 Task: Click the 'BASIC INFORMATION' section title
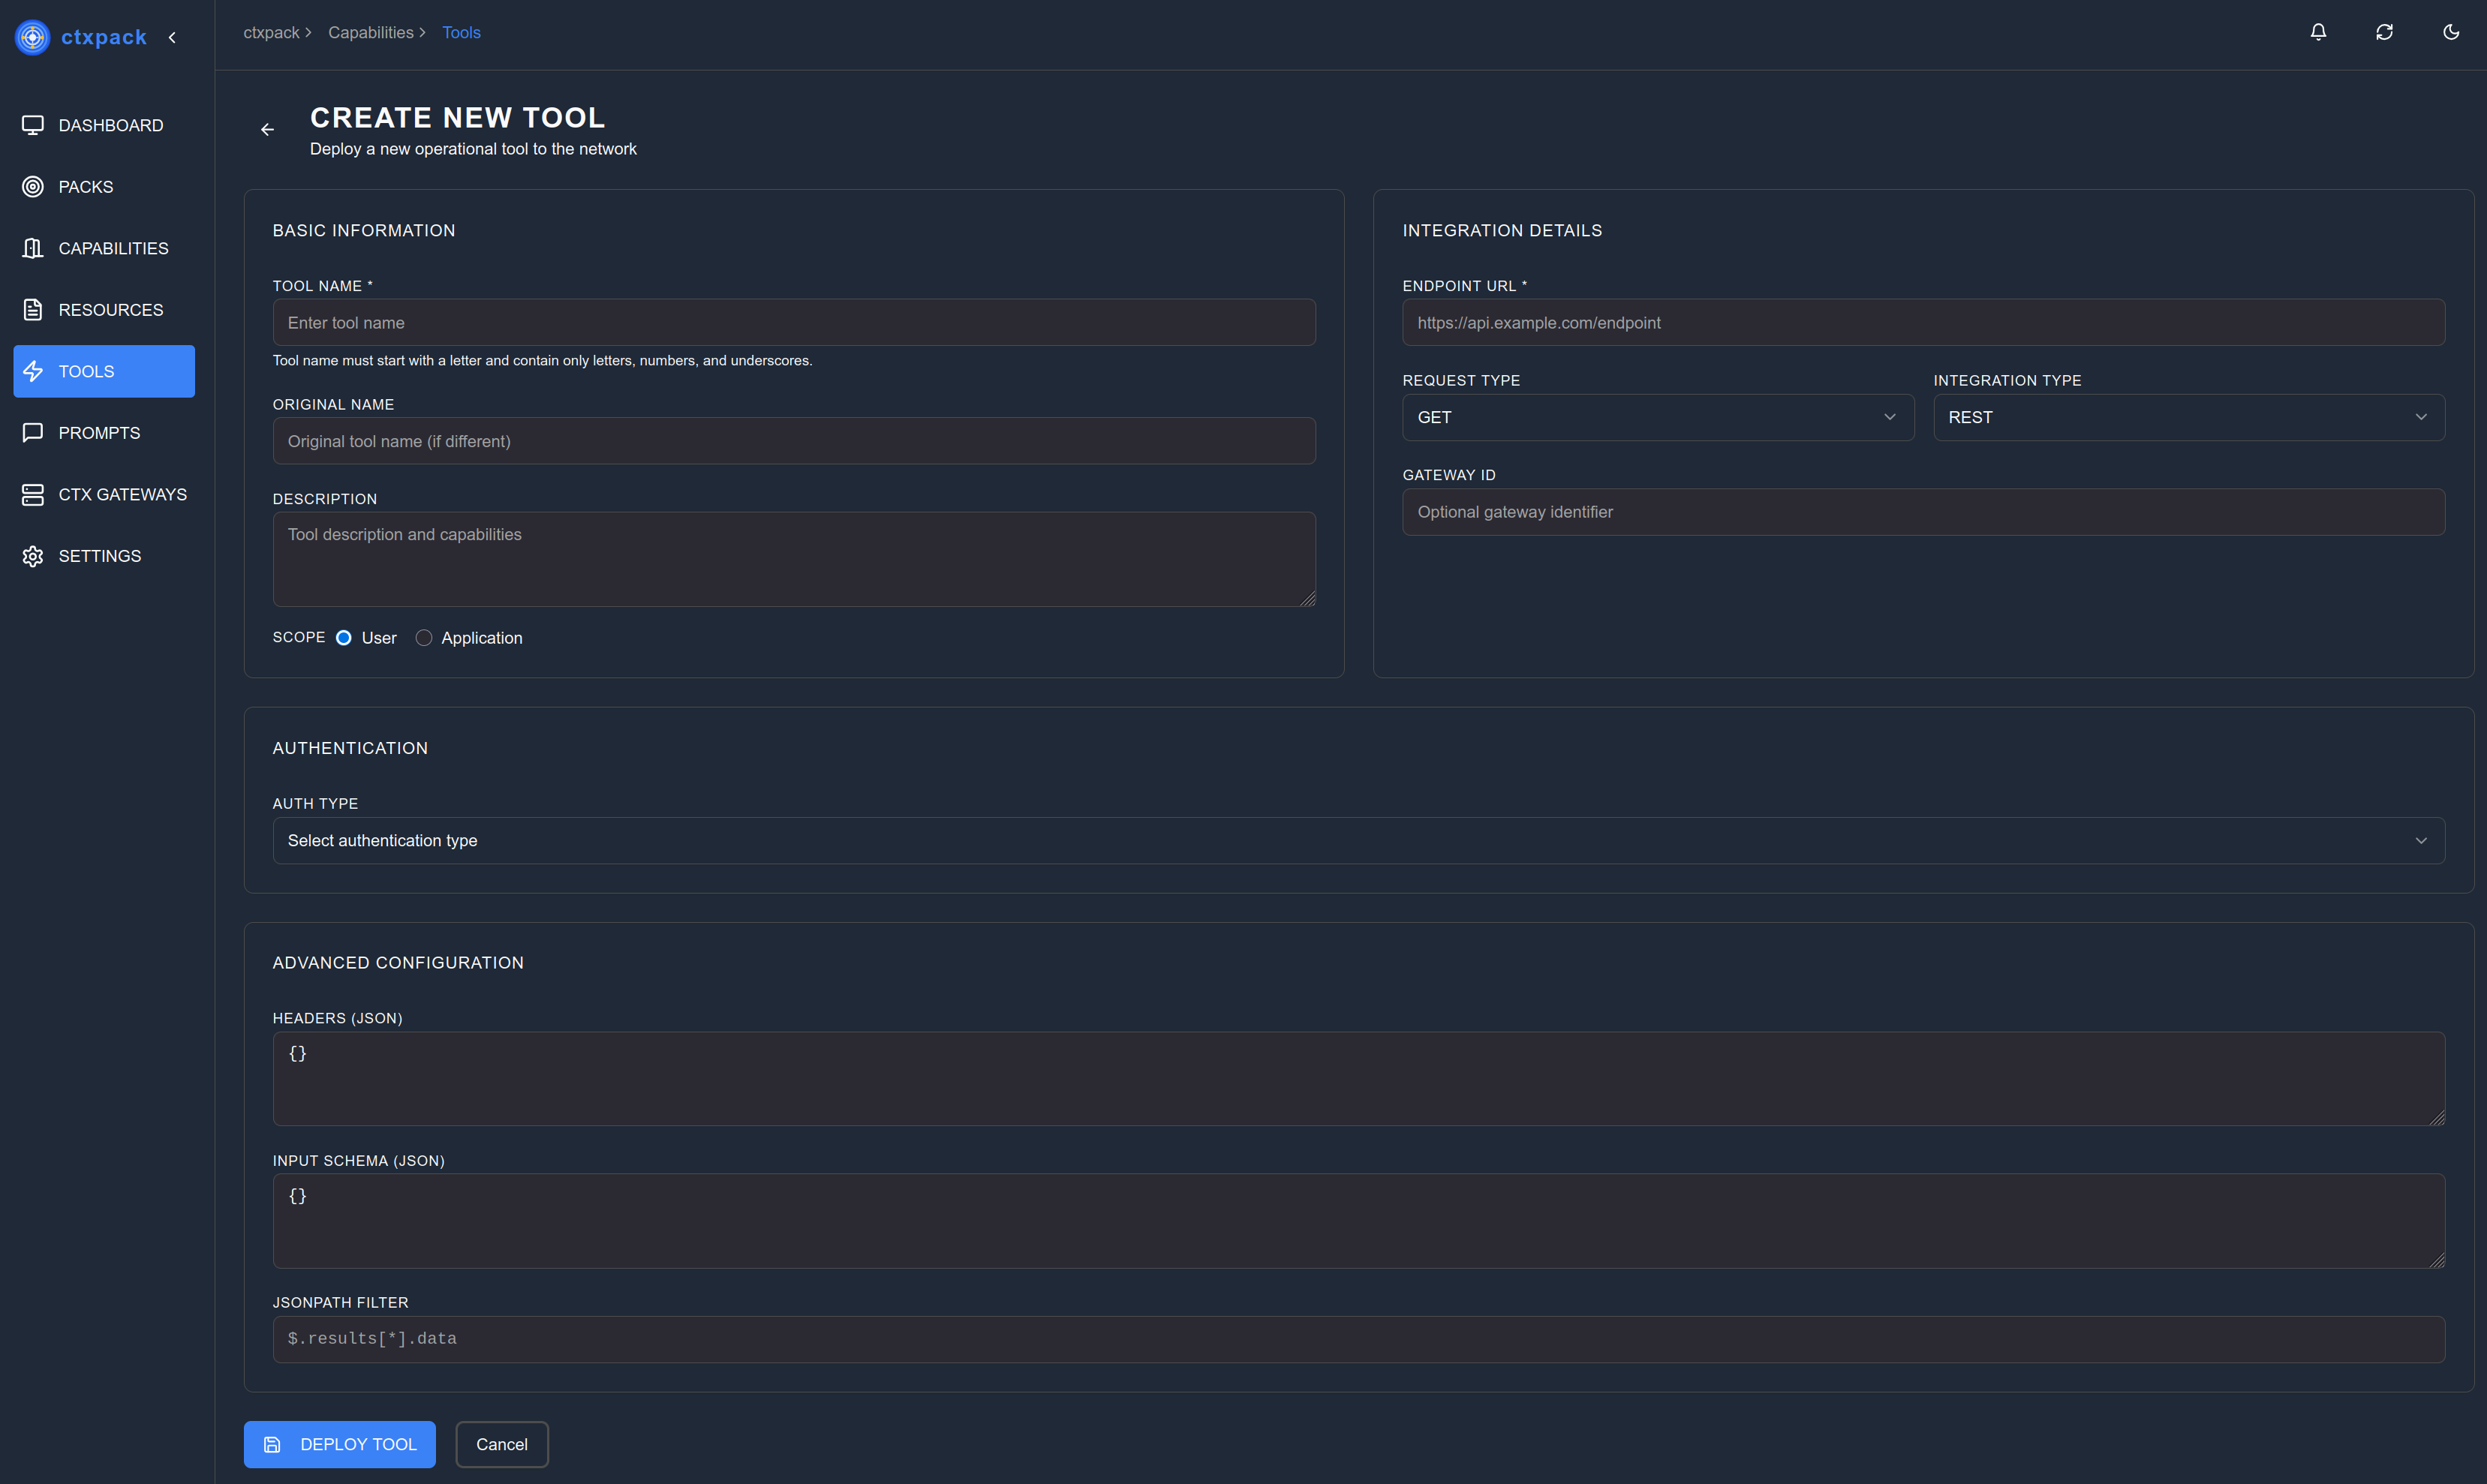(364, 230)
